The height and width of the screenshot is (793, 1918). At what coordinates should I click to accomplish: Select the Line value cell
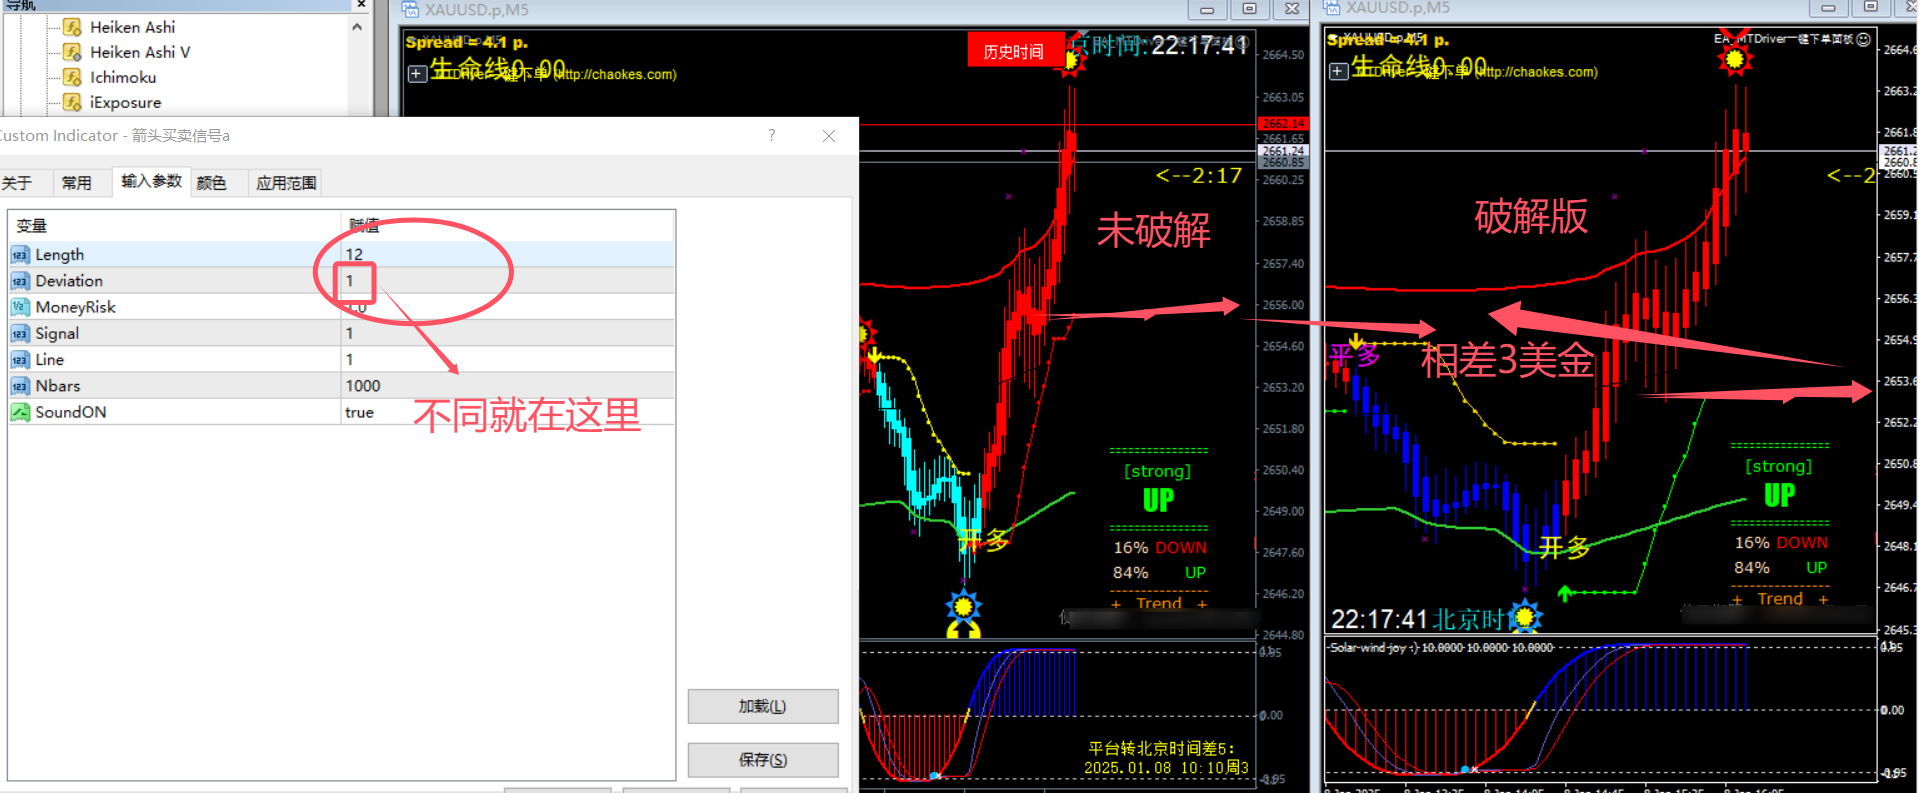507,359
